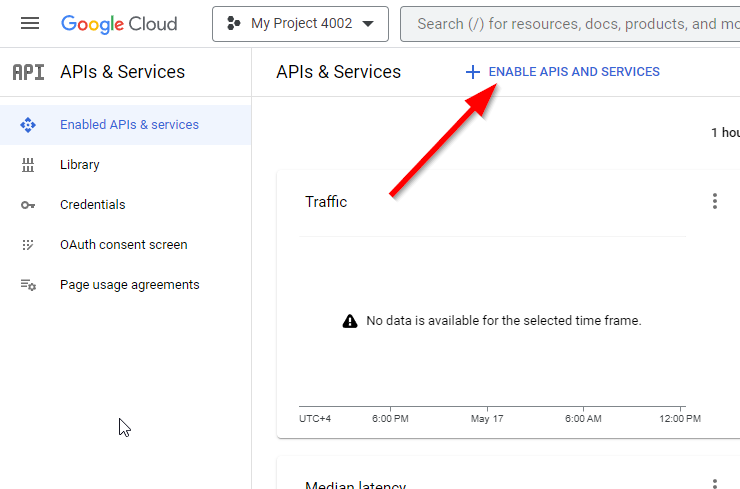The image size is (740, 489).
Task: Click ENABLE APIS AND SERVICES button
Action: tap(562, 72)
